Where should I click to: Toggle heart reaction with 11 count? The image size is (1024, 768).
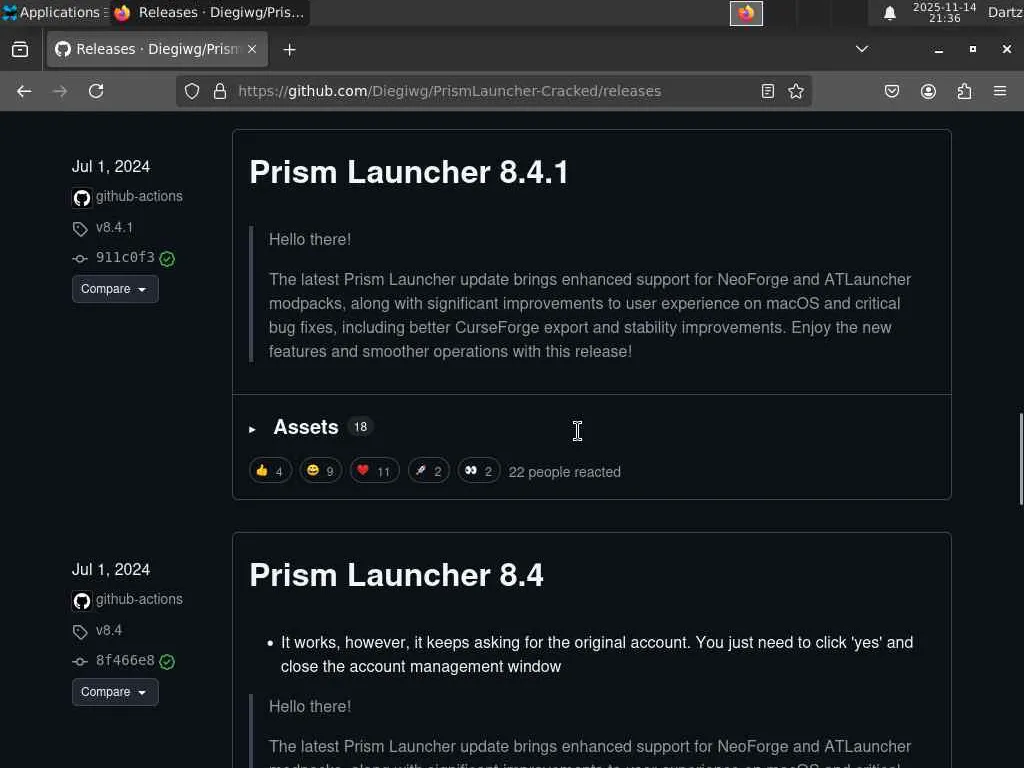(374, 471)
